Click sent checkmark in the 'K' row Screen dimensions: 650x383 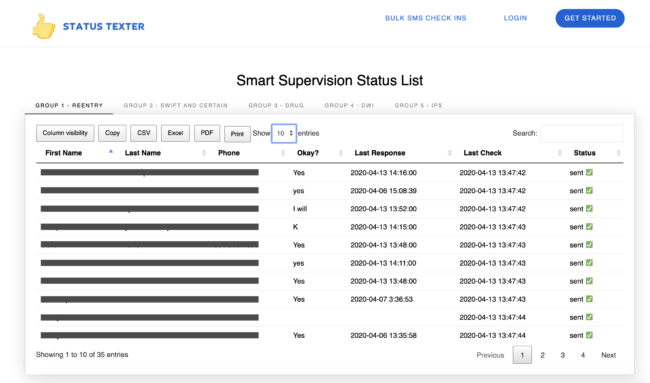[589, 227]
